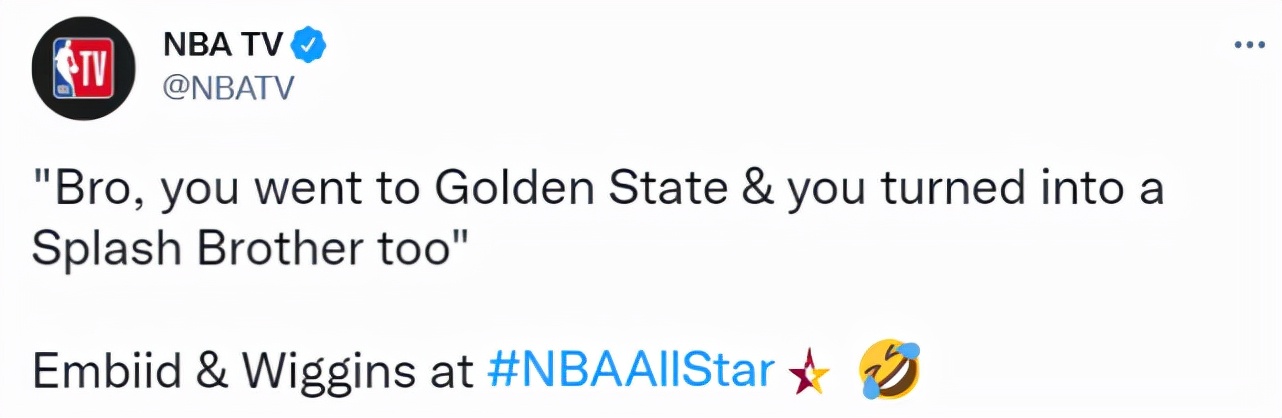
Task: Open the NBA TV display name link
Action: [x=222, y=45]
